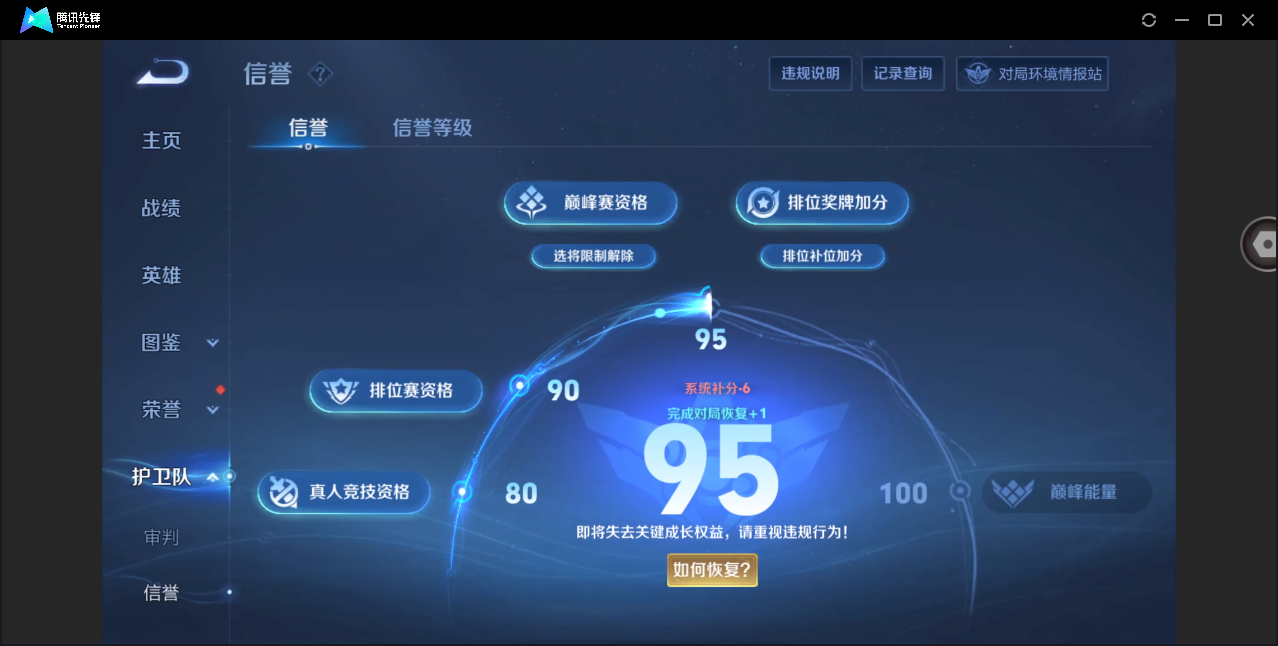Open 荣誉 in sidebar
This screenshot has width=1278, height=646.
(162, 410)
